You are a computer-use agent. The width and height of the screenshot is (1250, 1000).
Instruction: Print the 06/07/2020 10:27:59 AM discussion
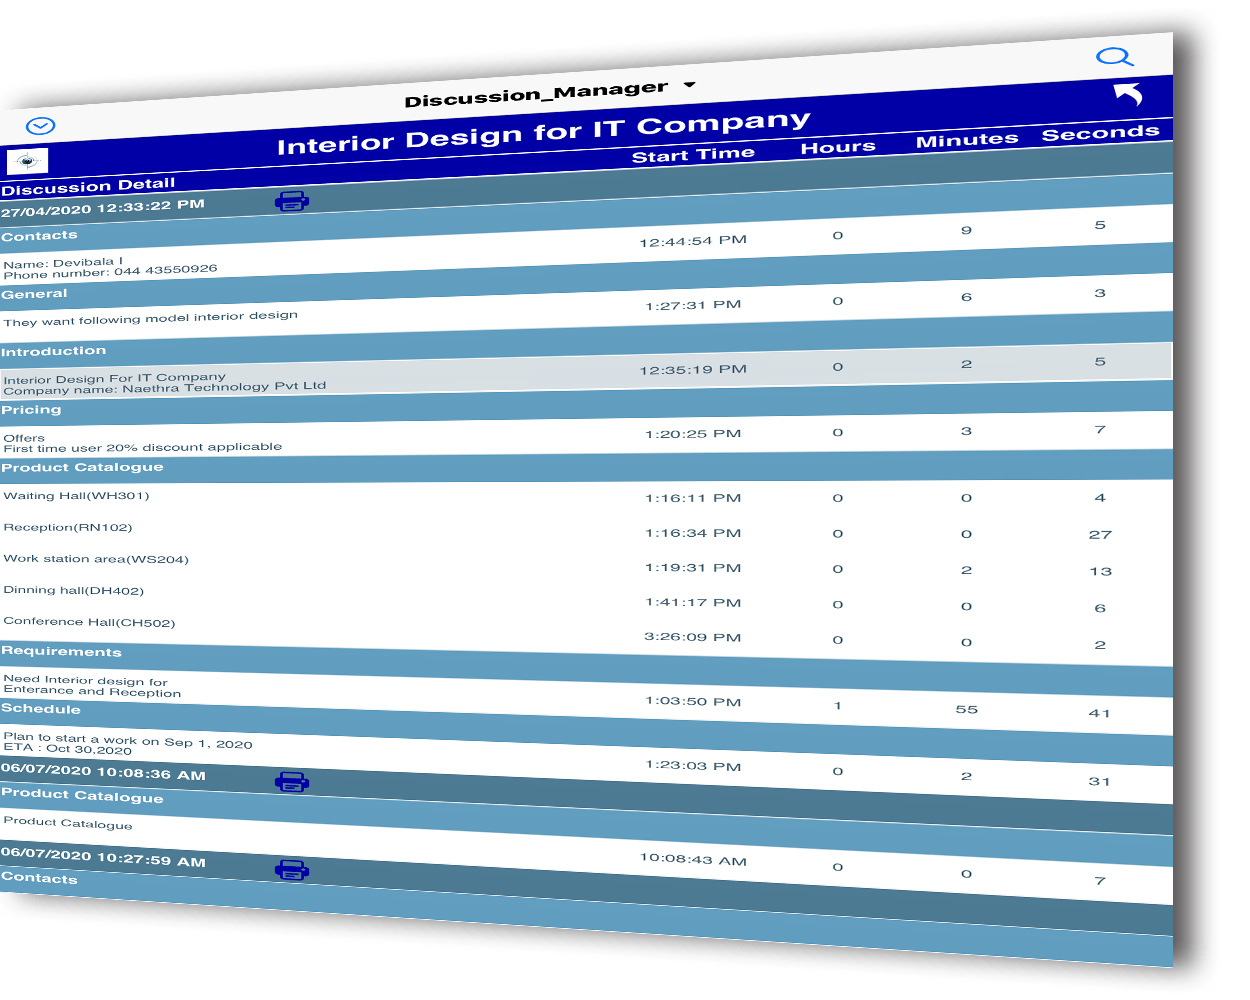click(292, 870)
